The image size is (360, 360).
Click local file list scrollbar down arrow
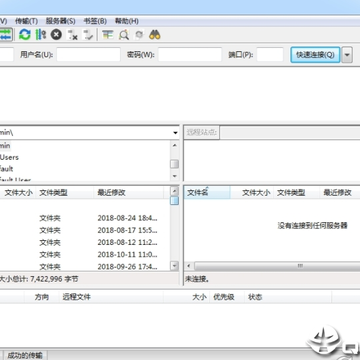click(175, 266)
